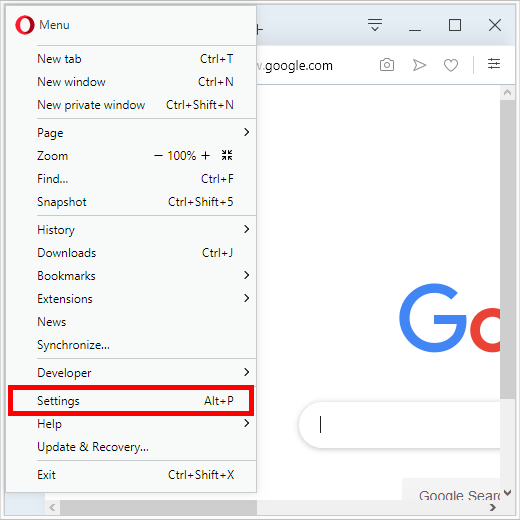Minimize the Opera window
Image resolution: width=520 pixels, height=520 pixels.
pyautogui.click(x=415, y=29)
